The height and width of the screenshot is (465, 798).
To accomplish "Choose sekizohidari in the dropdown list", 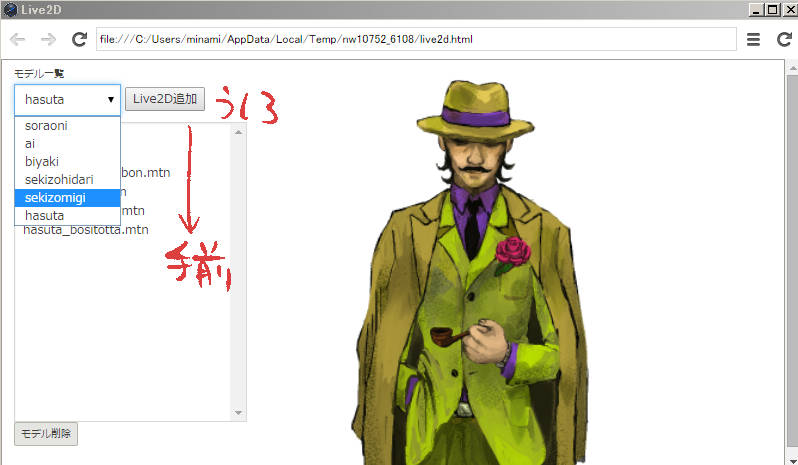I will (x=67, y=180).
